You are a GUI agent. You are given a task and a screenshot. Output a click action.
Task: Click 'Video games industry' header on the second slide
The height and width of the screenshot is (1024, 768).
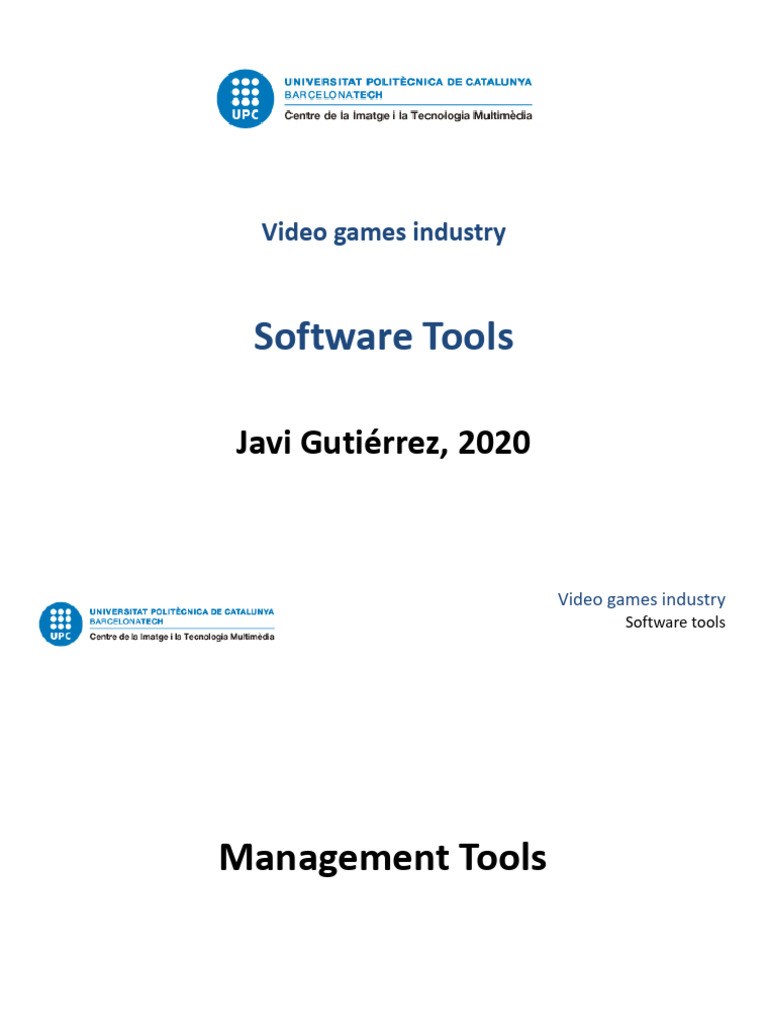pyautogui.click(x=641, y=600)
